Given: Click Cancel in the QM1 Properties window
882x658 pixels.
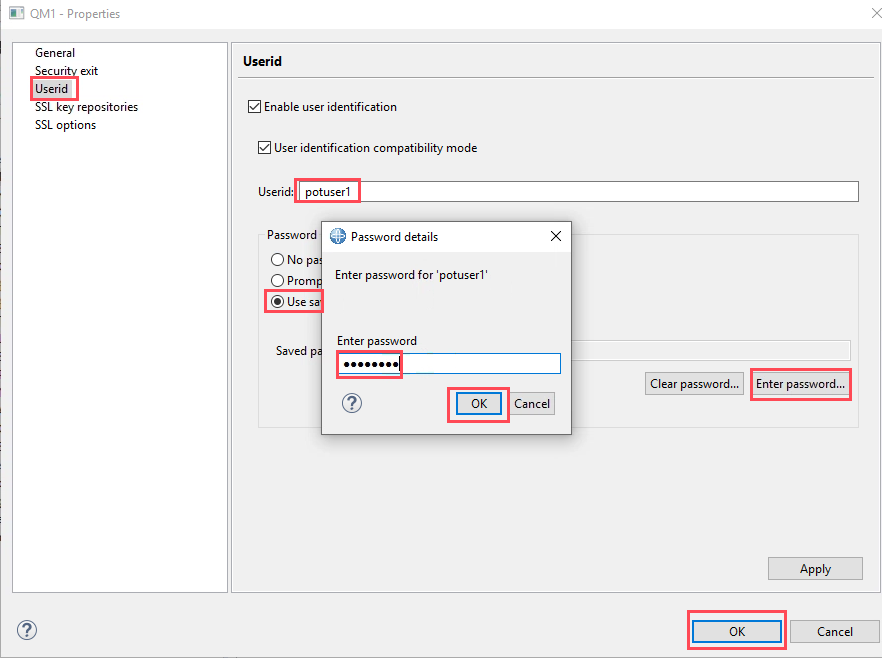Looking at the screenshot, I should tap(834, 631).
